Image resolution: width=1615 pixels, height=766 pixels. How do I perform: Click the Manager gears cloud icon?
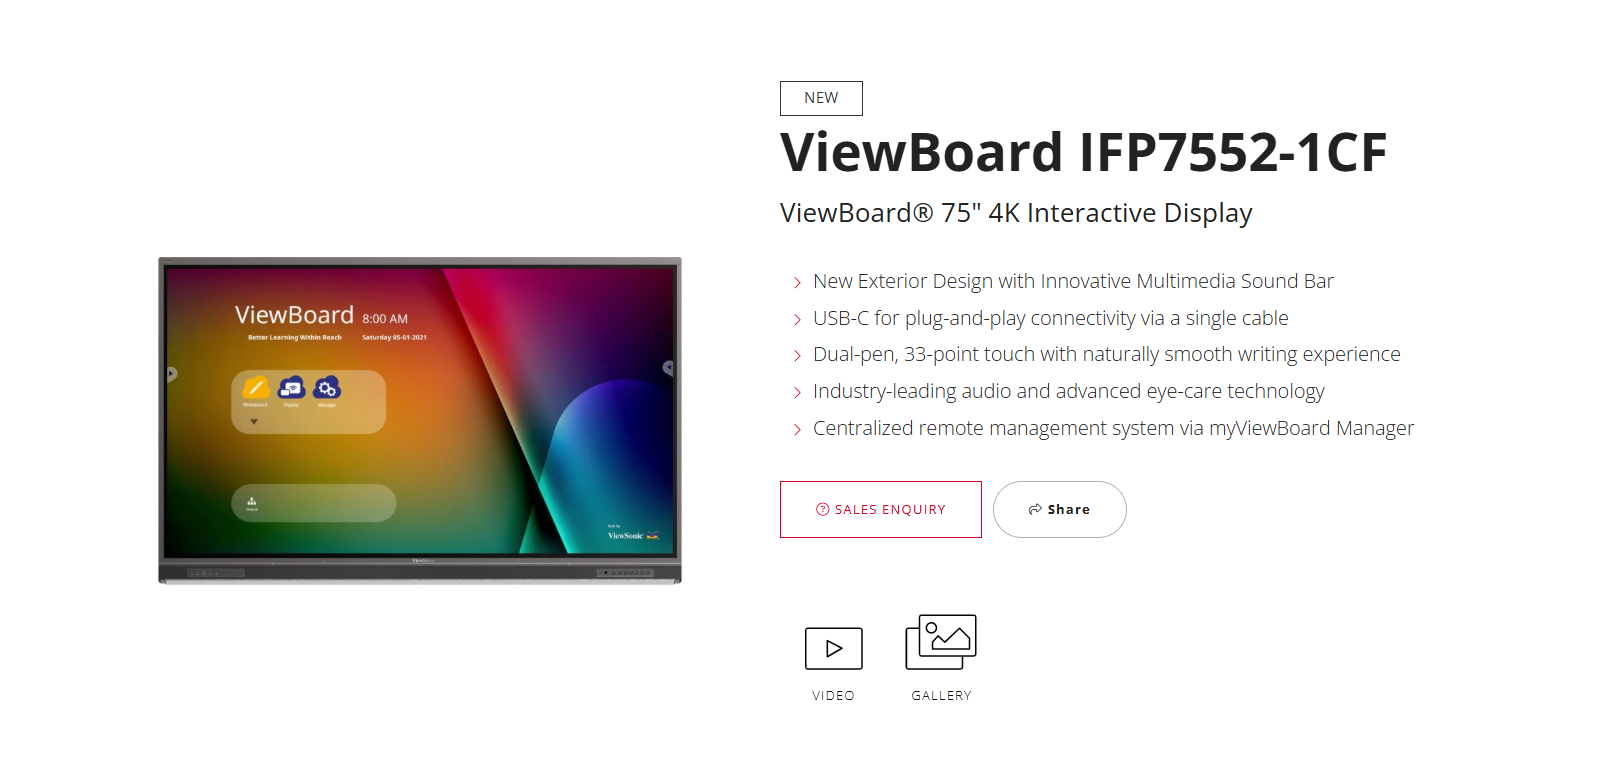[x=327, y=387]
